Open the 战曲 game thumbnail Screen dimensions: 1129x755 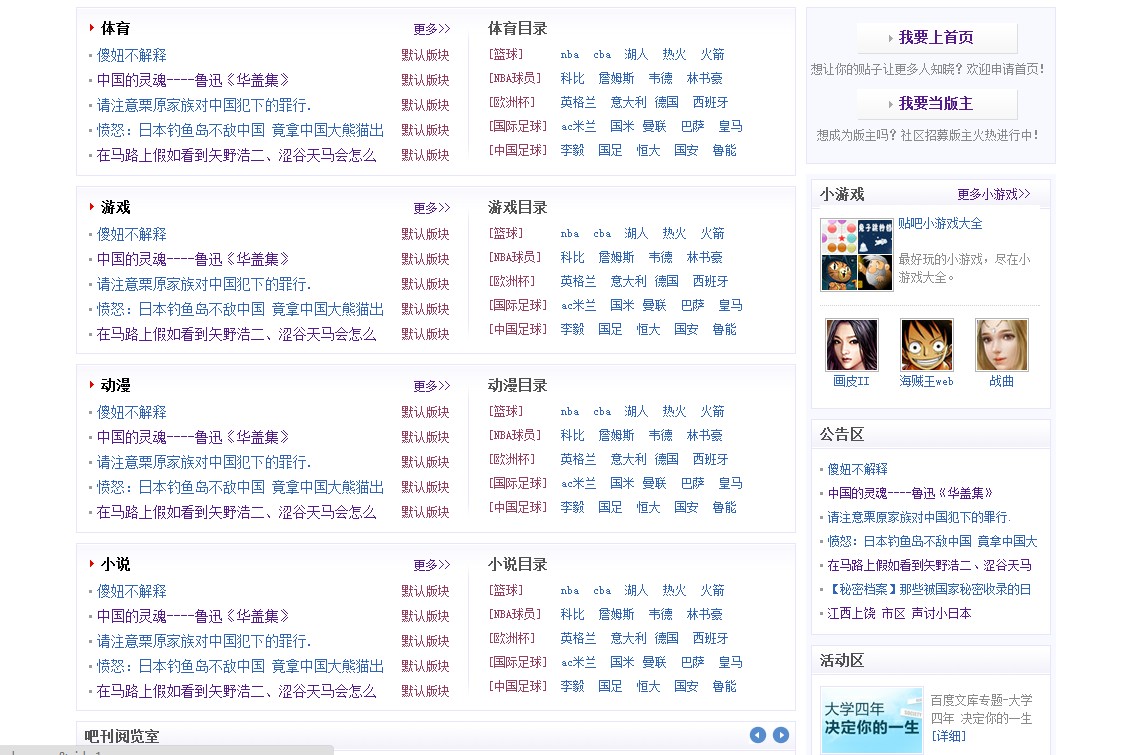[1002, 345]
